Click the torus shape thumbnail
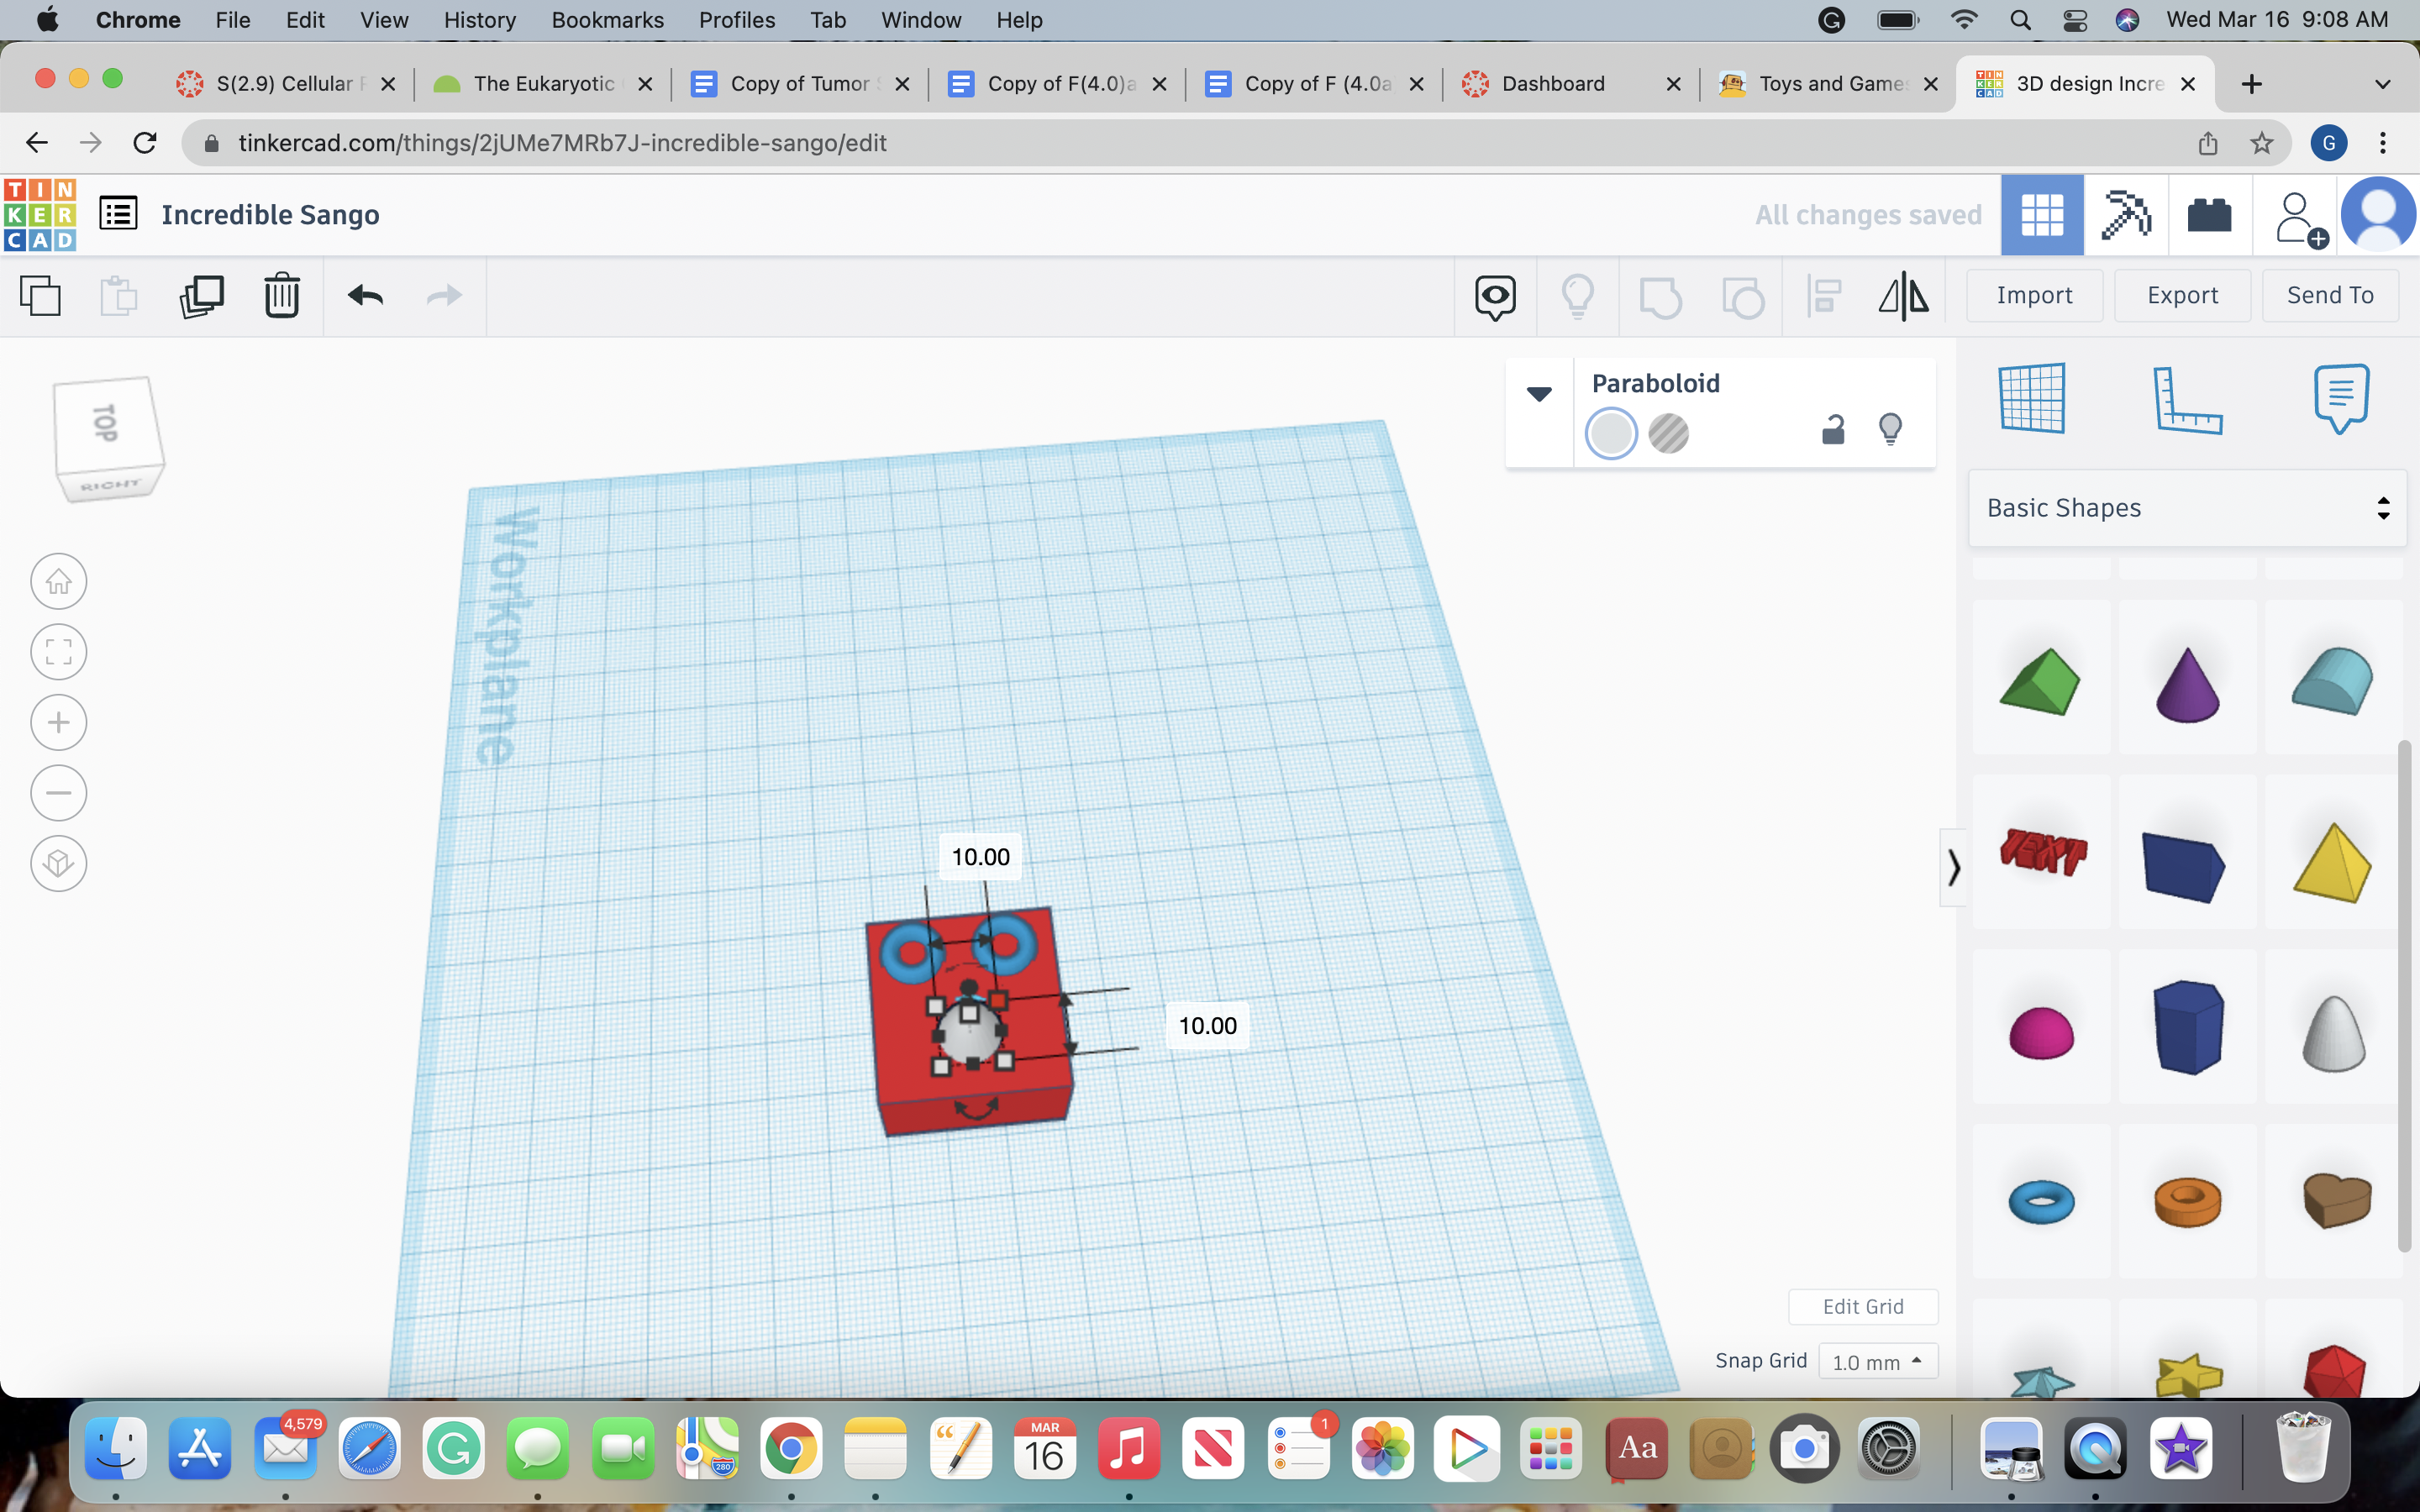Viewport: 2420px width, 1512px height. [x=2040, y=1199]
